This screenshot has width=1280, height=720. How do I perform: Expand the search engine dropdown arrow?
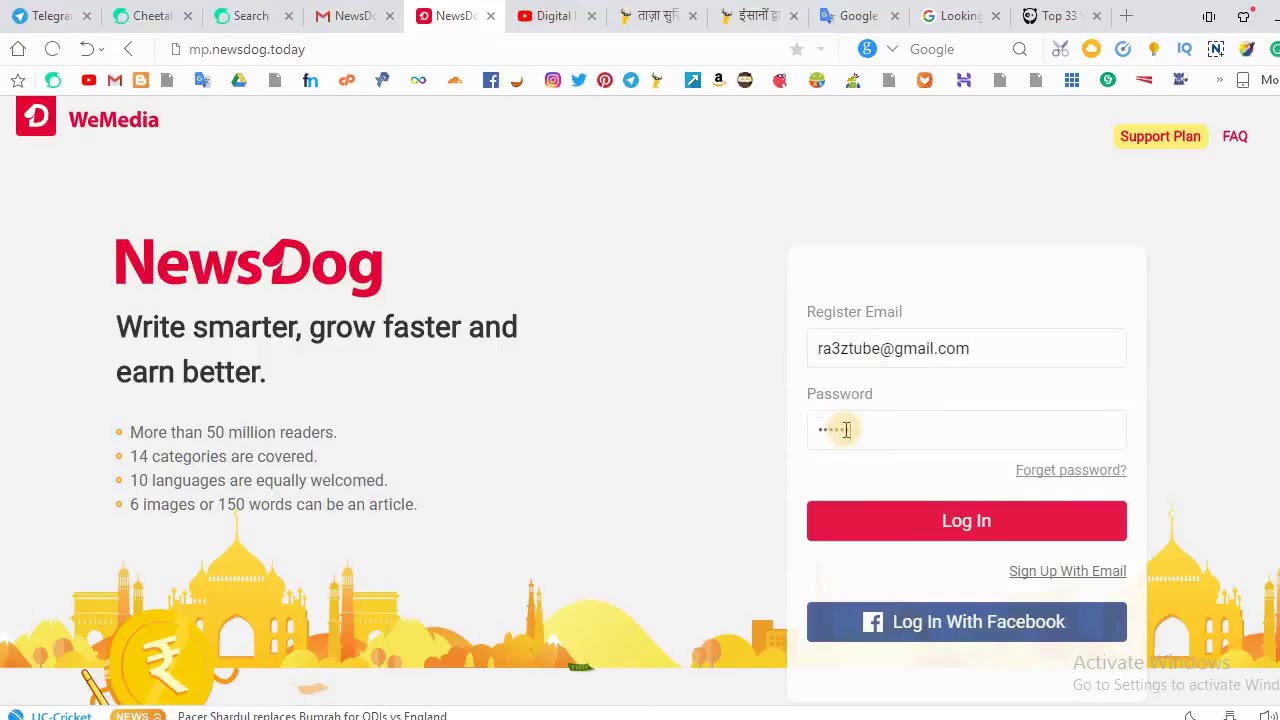[892, 49]
